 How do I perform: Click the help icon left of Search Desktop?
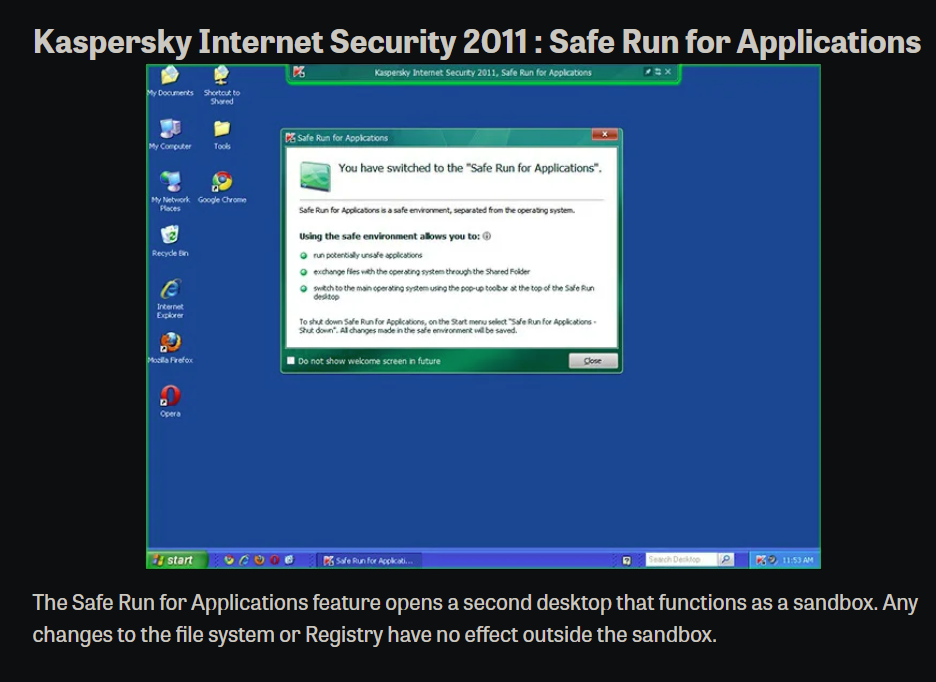coord(627,560)
